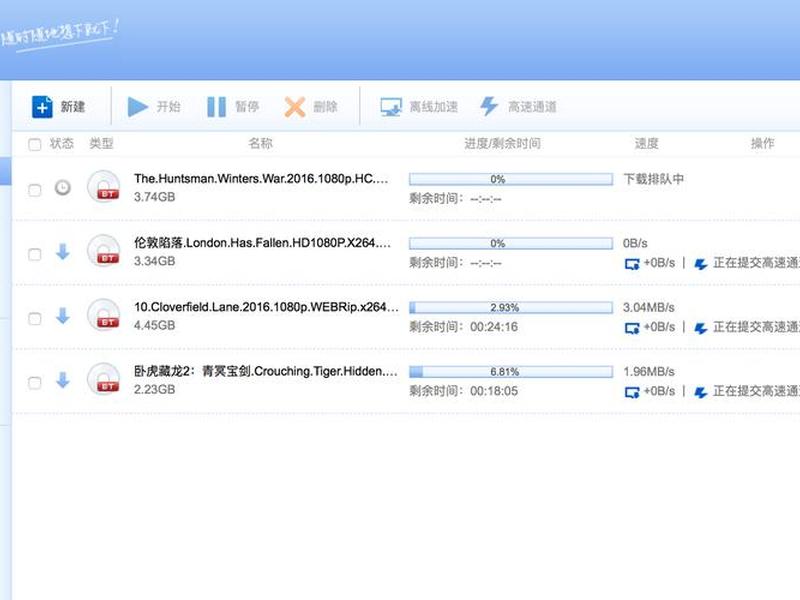Toggle the select-all checkbox in header

(35, 144)
